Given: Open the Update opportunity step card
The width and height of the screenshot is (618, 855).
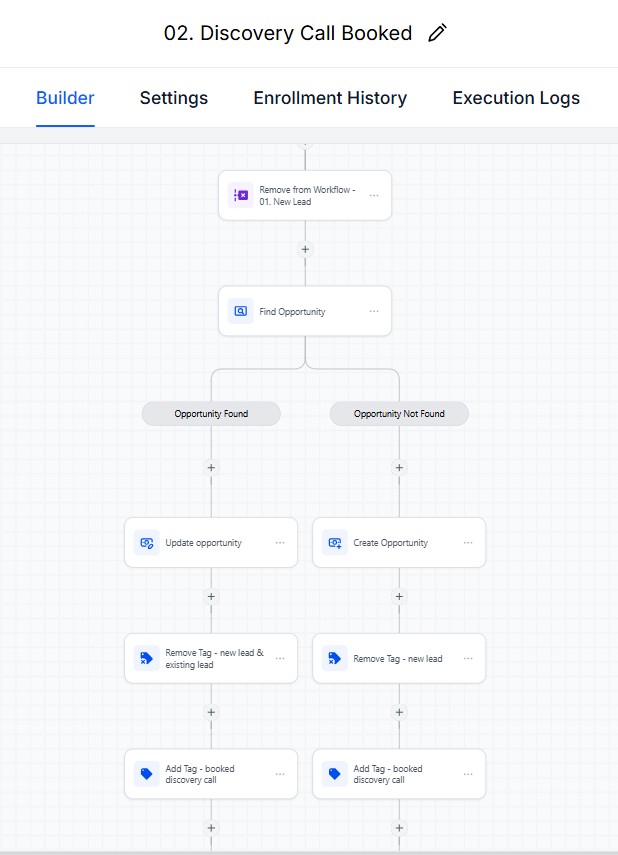Looking at the screenshot, I should [211, 543].
